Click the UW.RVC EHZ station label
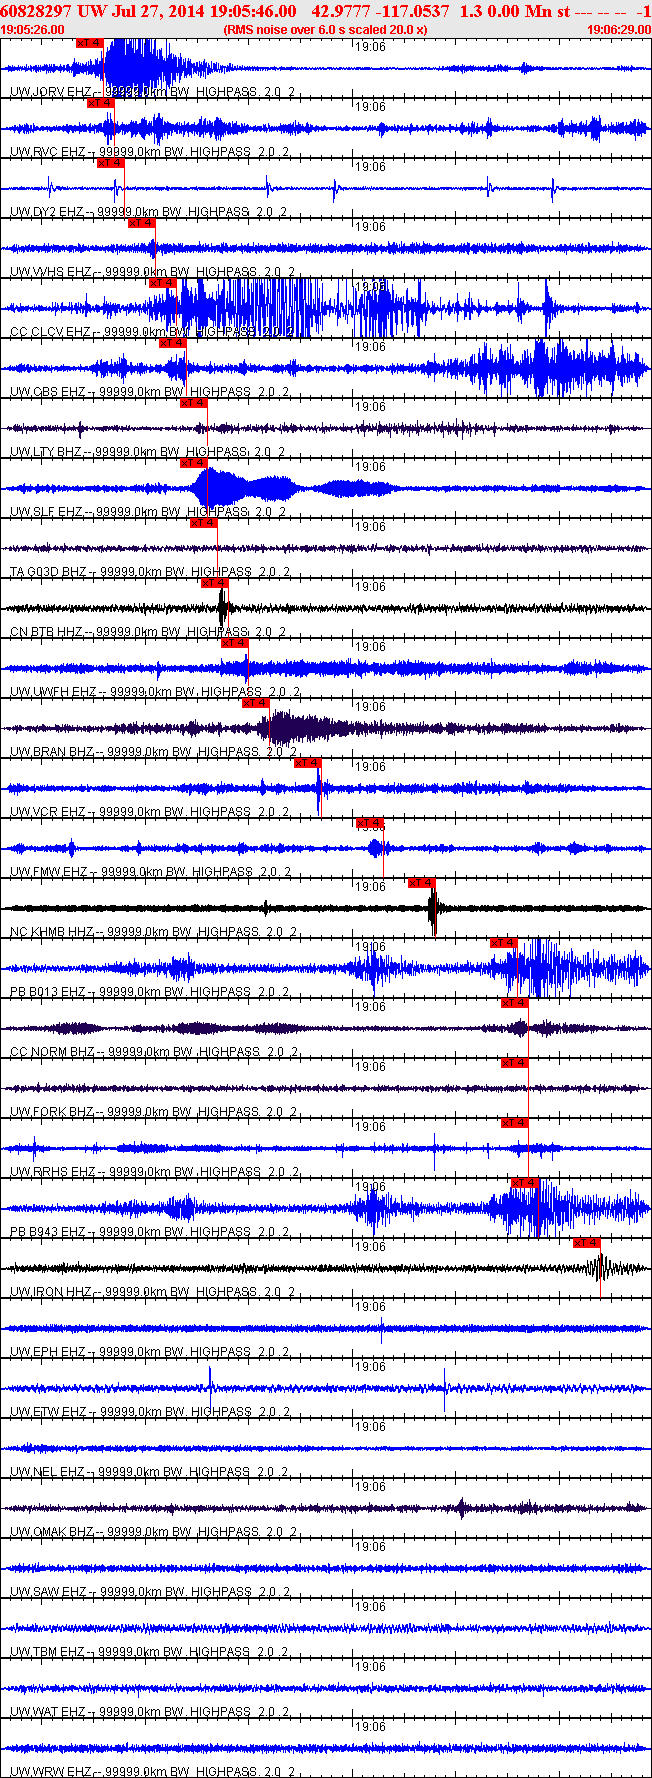The width and height of the screenshot is (652, 1778). 47,152
